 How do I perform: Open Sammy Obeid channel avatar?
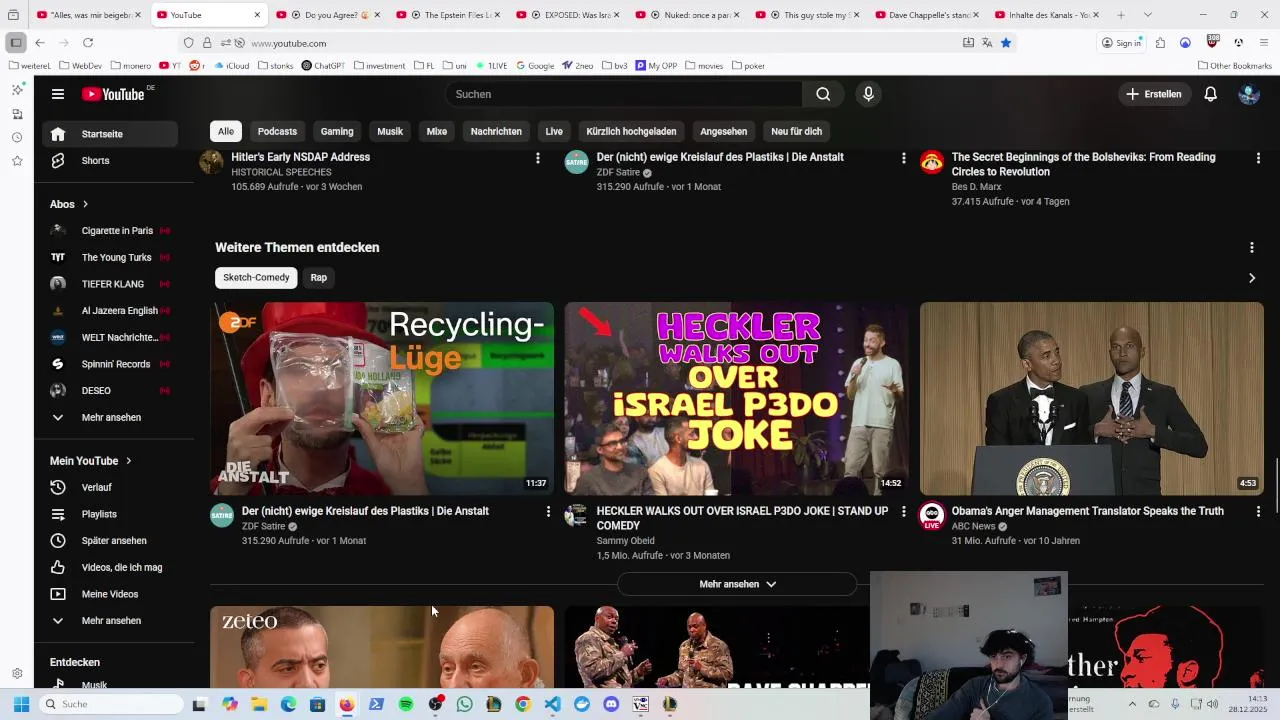pos(577,516)
